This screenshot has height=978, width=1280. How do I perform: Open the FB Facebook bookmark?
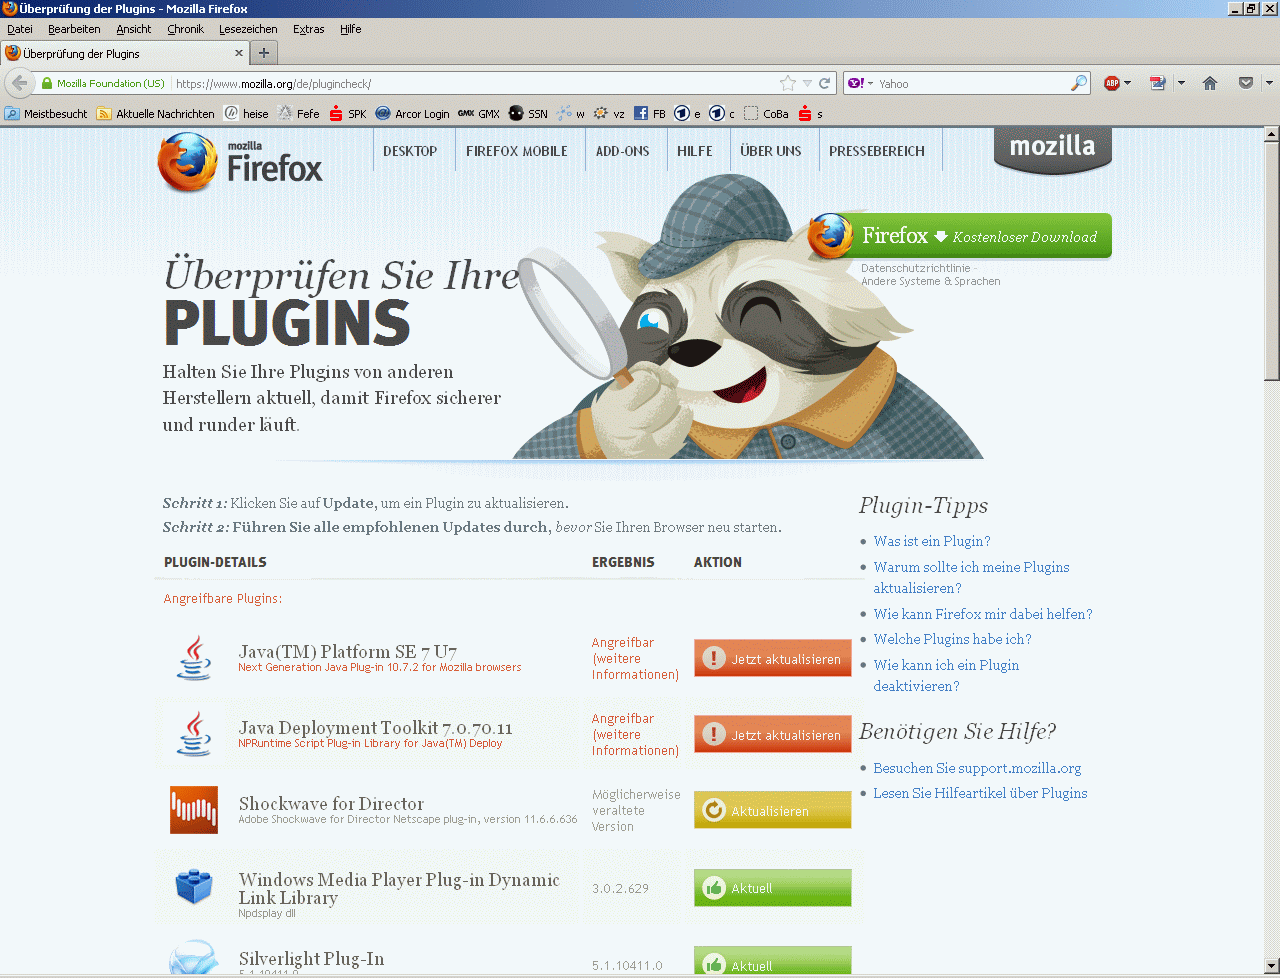(x=650, y=114)
